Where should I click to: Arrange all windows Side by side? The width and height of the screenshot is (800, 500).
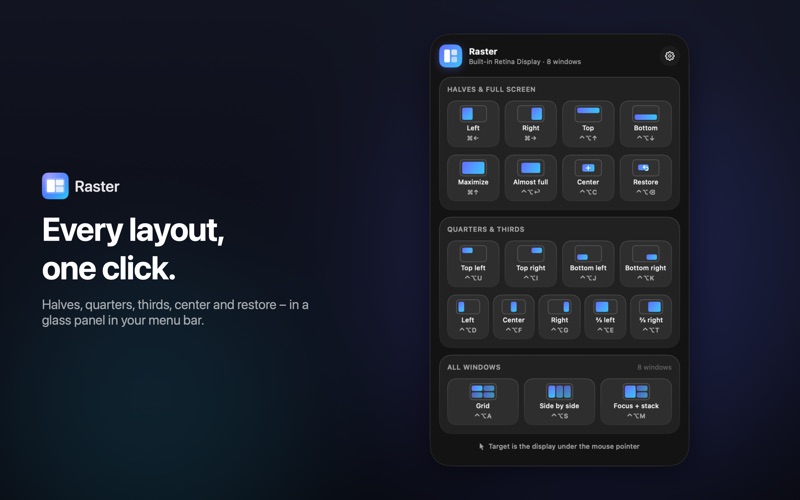(559, 402)
